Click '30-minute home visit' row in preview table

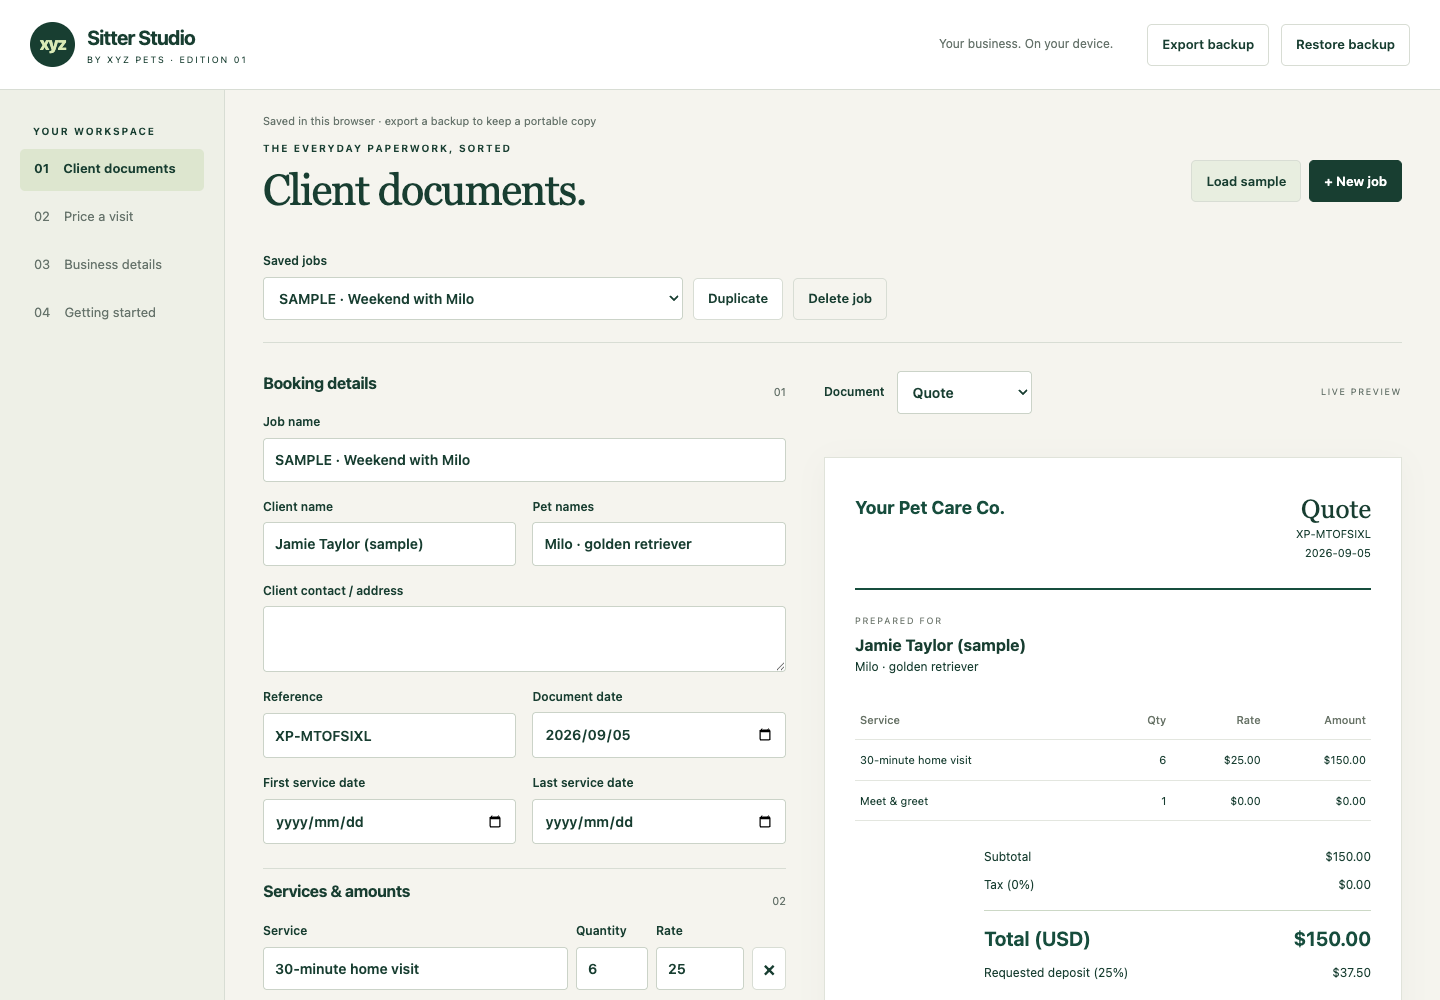pyautogui.click(x=1113, y=760)
